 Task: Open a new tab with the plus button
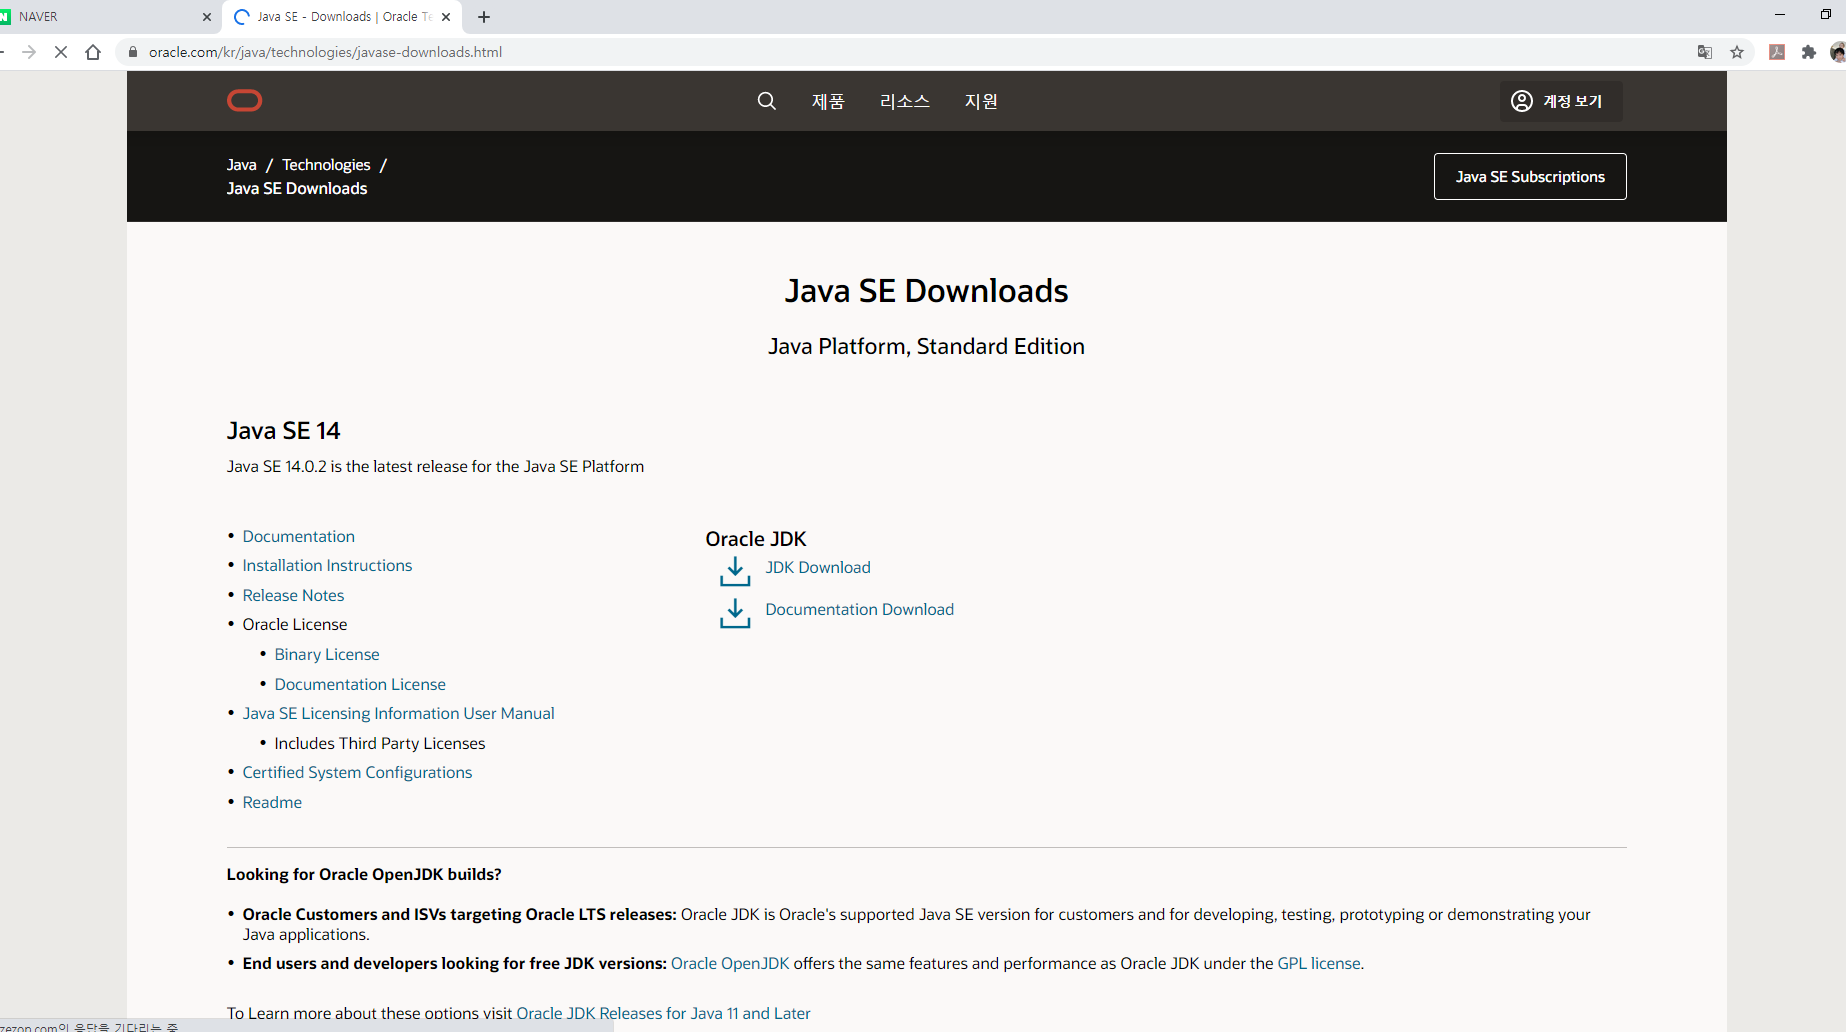[484, 17]
